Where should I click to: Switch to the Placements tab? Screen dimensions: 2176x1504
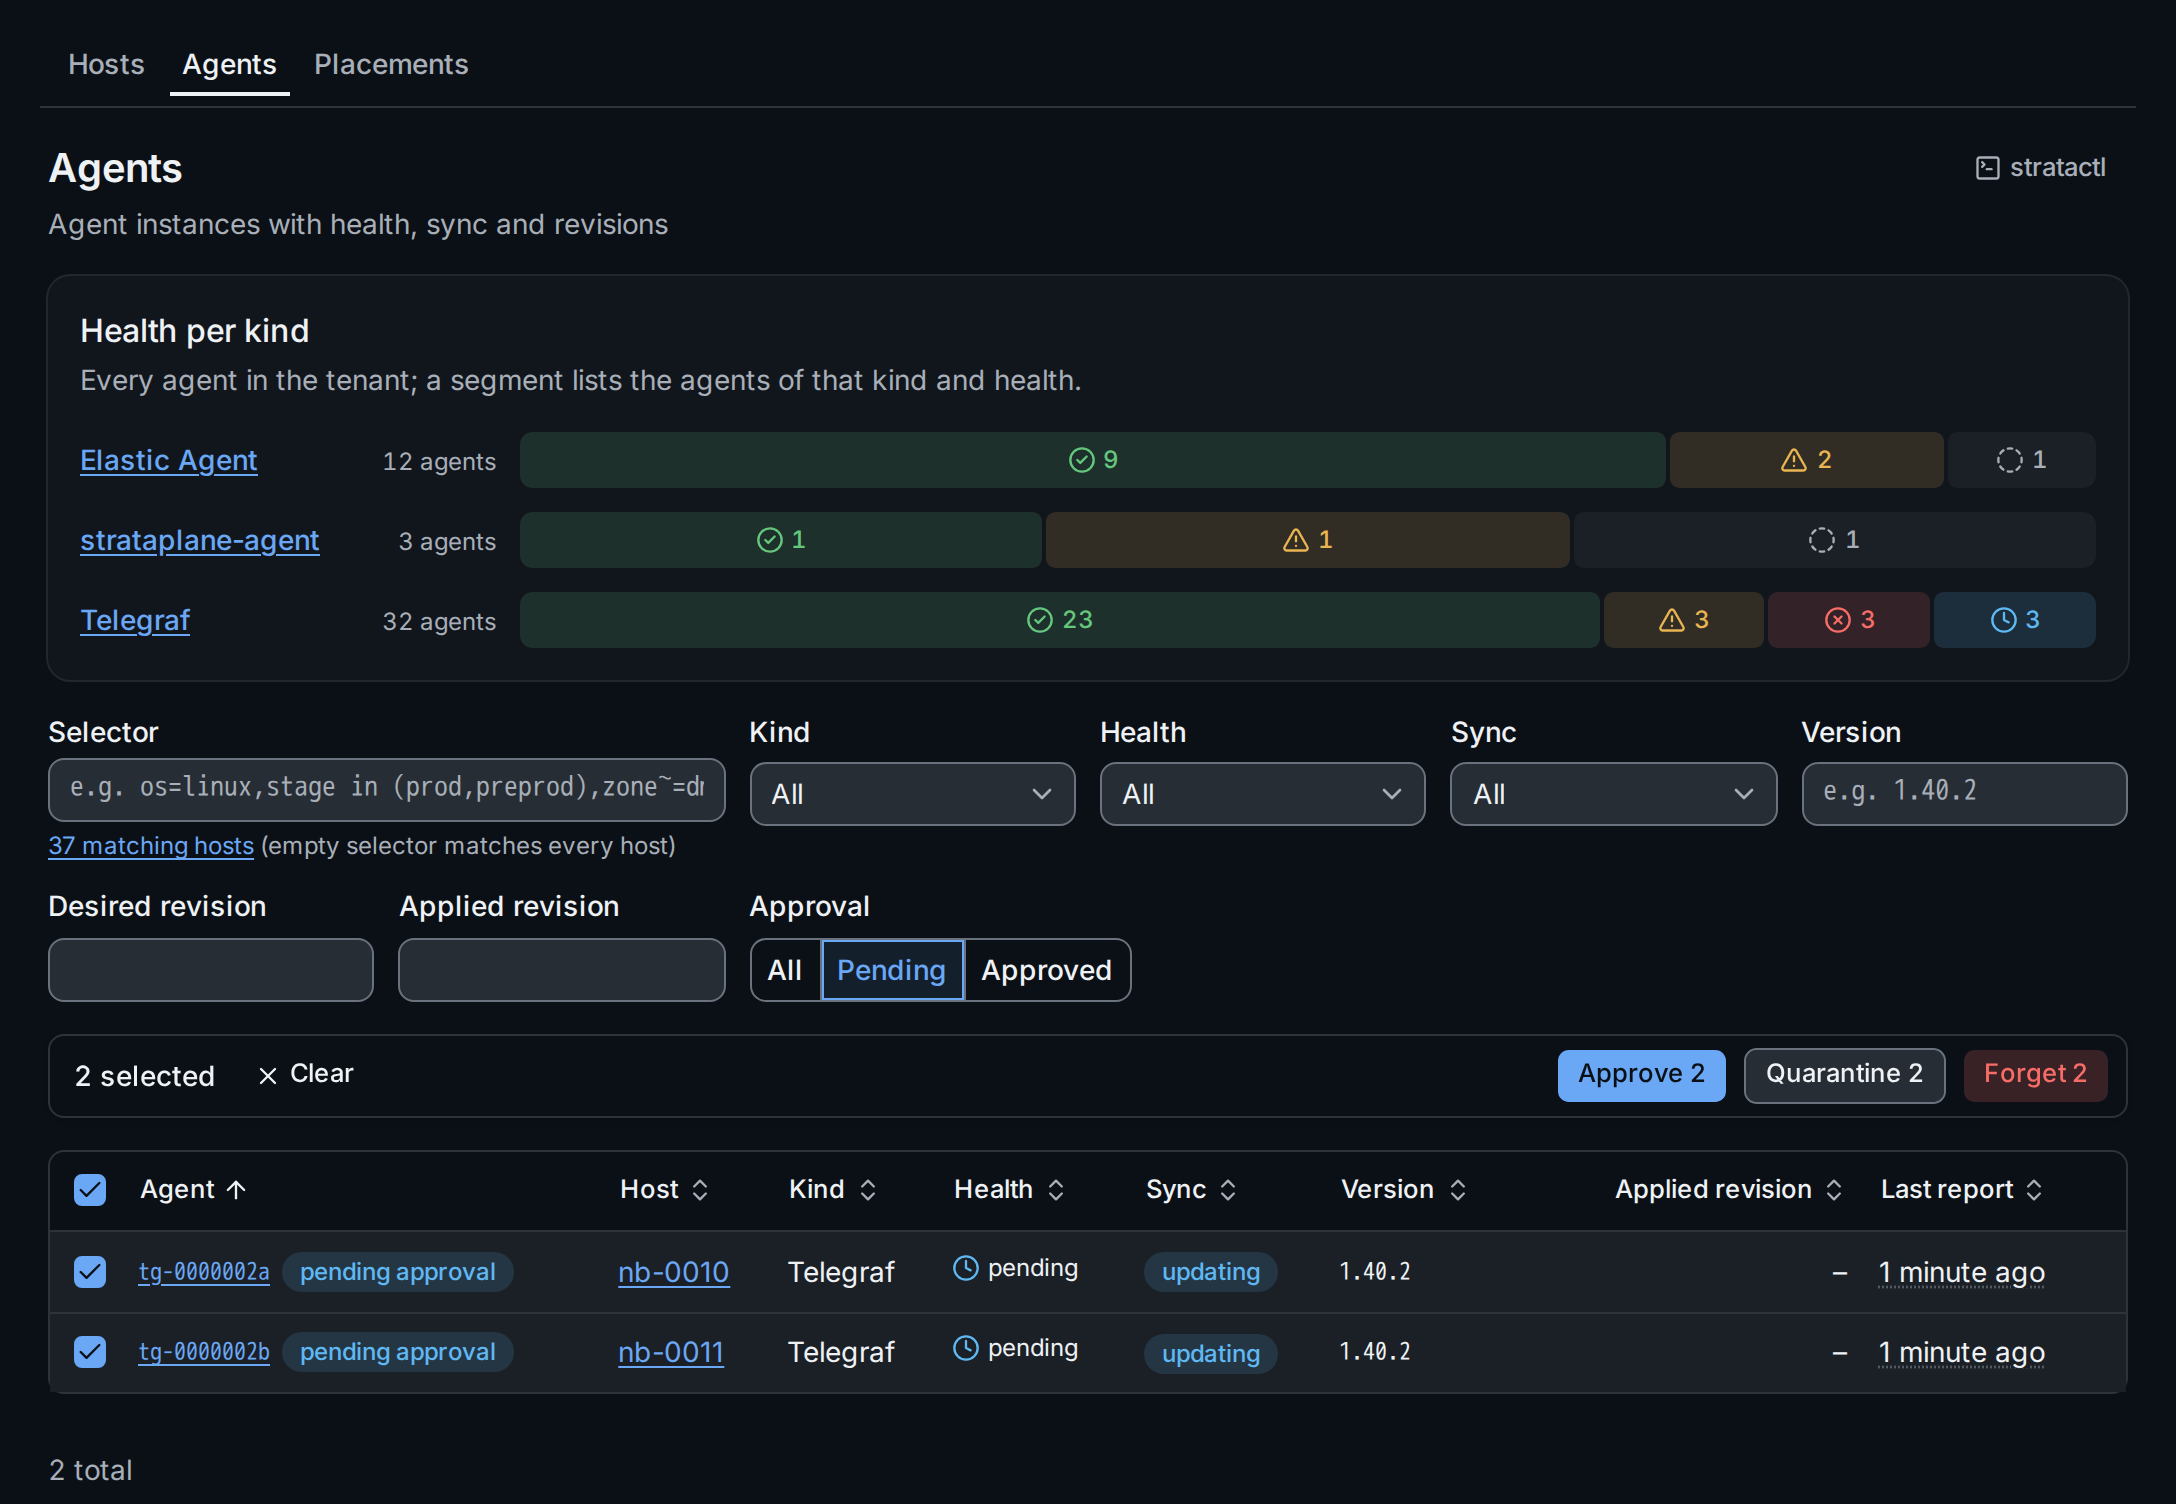[x=391, y=65]
